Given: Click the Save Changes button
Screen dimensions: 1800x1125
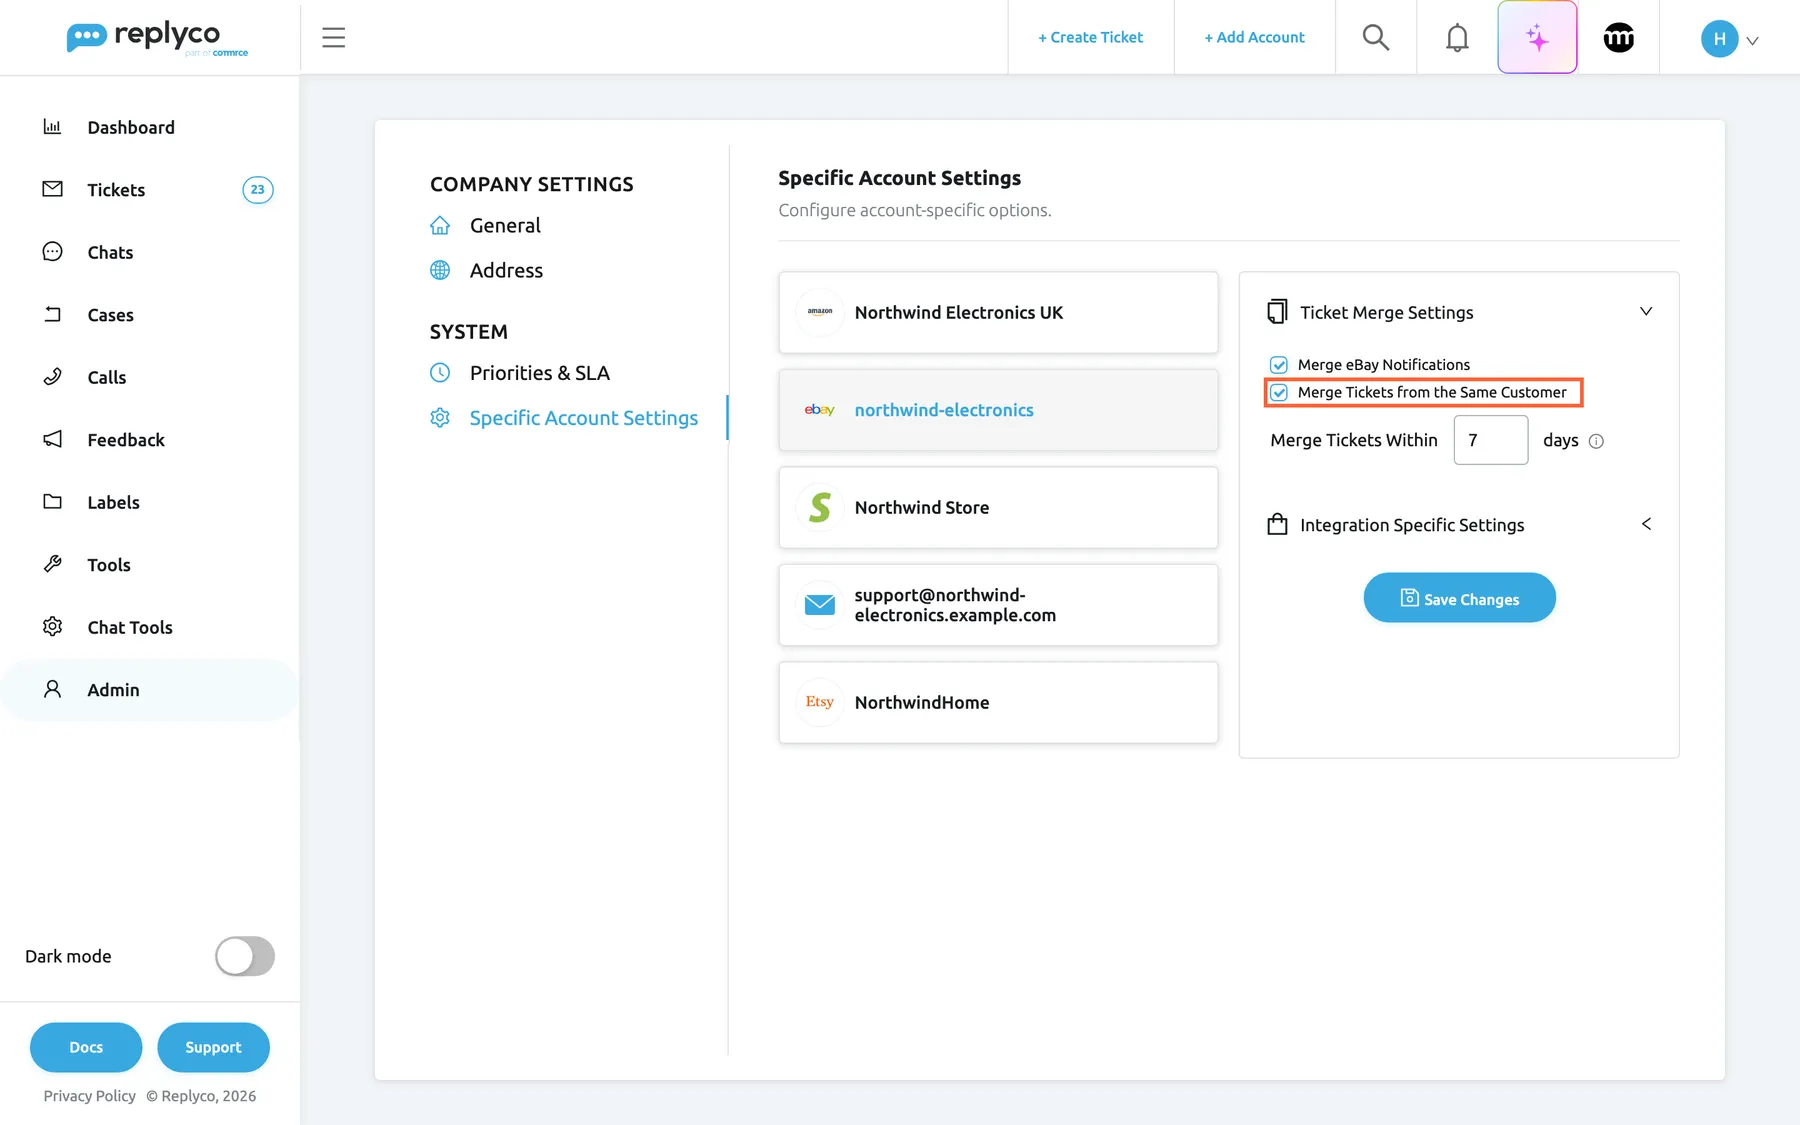Looking at the screenshot, I should (1459, 598).
